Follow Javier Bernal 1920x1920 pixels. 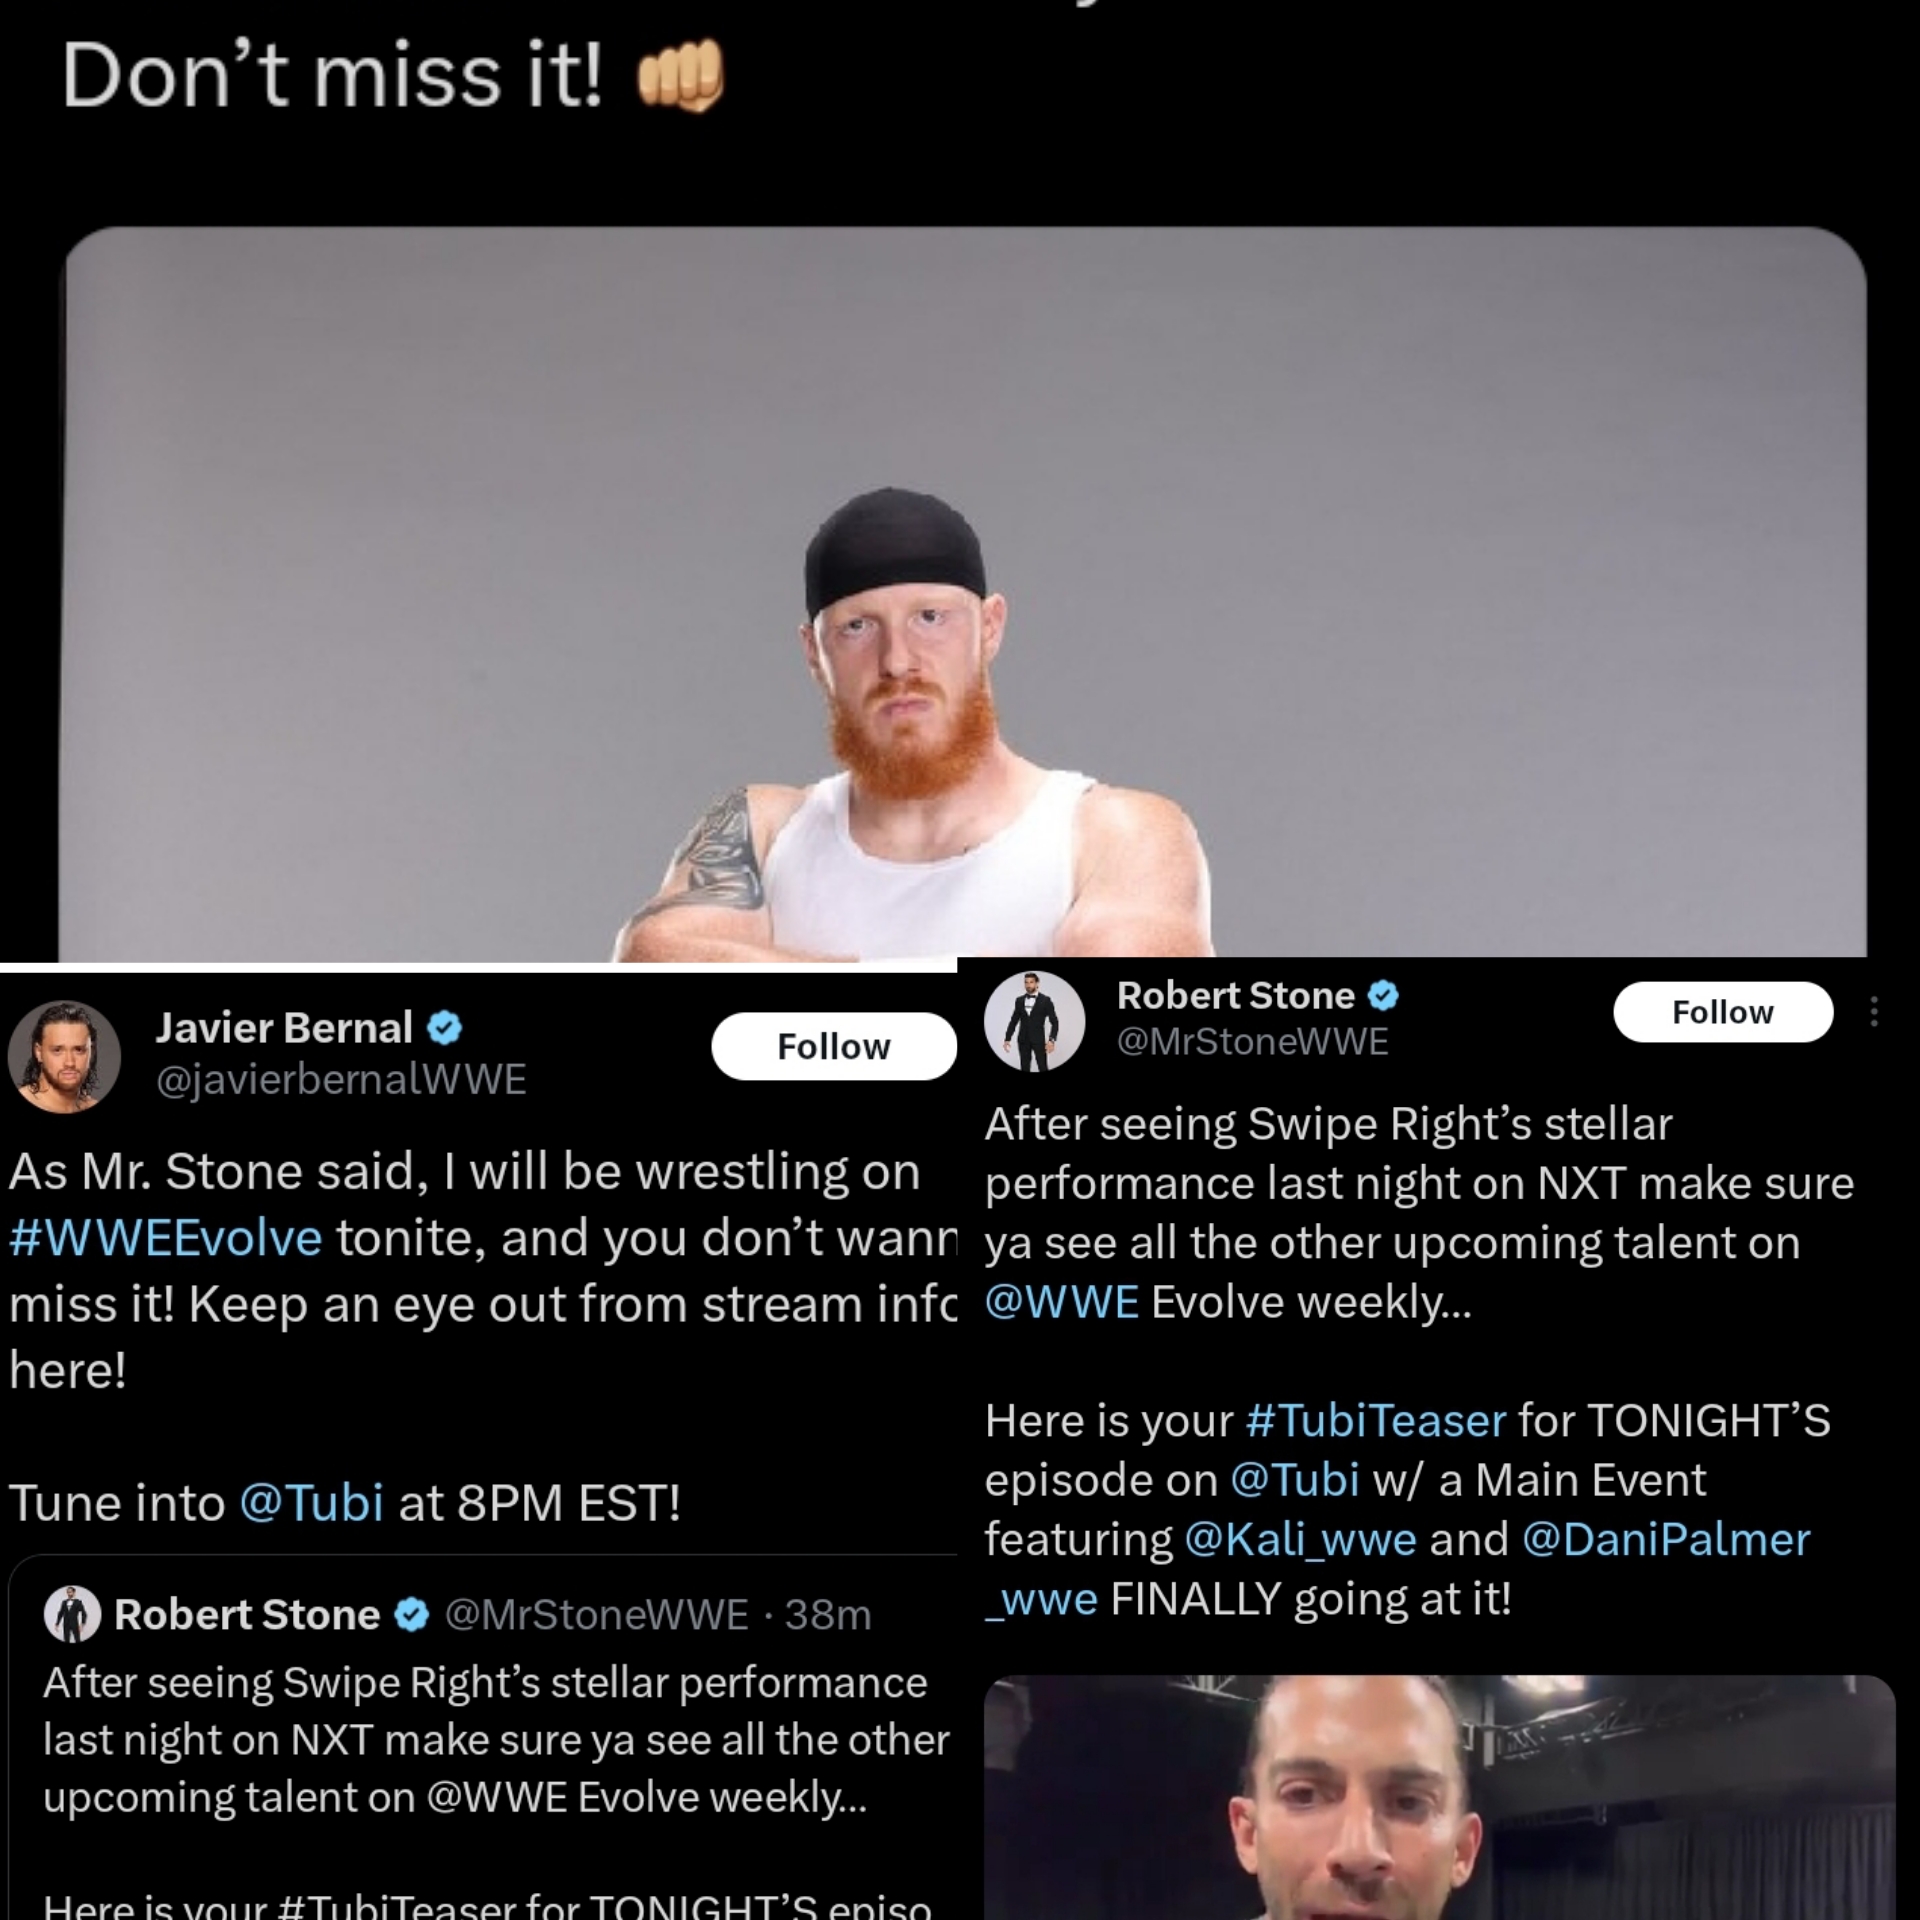[x=834, y=1046]
